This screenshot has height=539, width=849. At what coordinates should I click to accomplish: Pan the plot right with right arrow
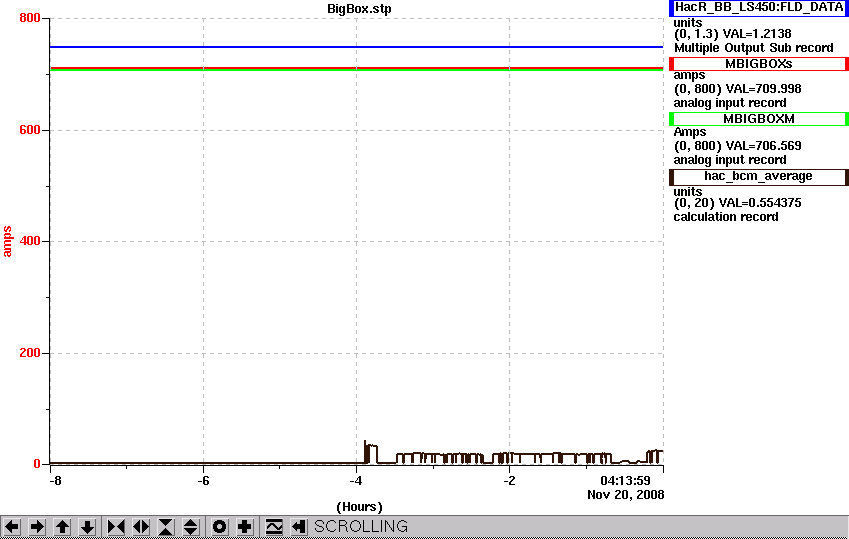(x=37, y=527)
